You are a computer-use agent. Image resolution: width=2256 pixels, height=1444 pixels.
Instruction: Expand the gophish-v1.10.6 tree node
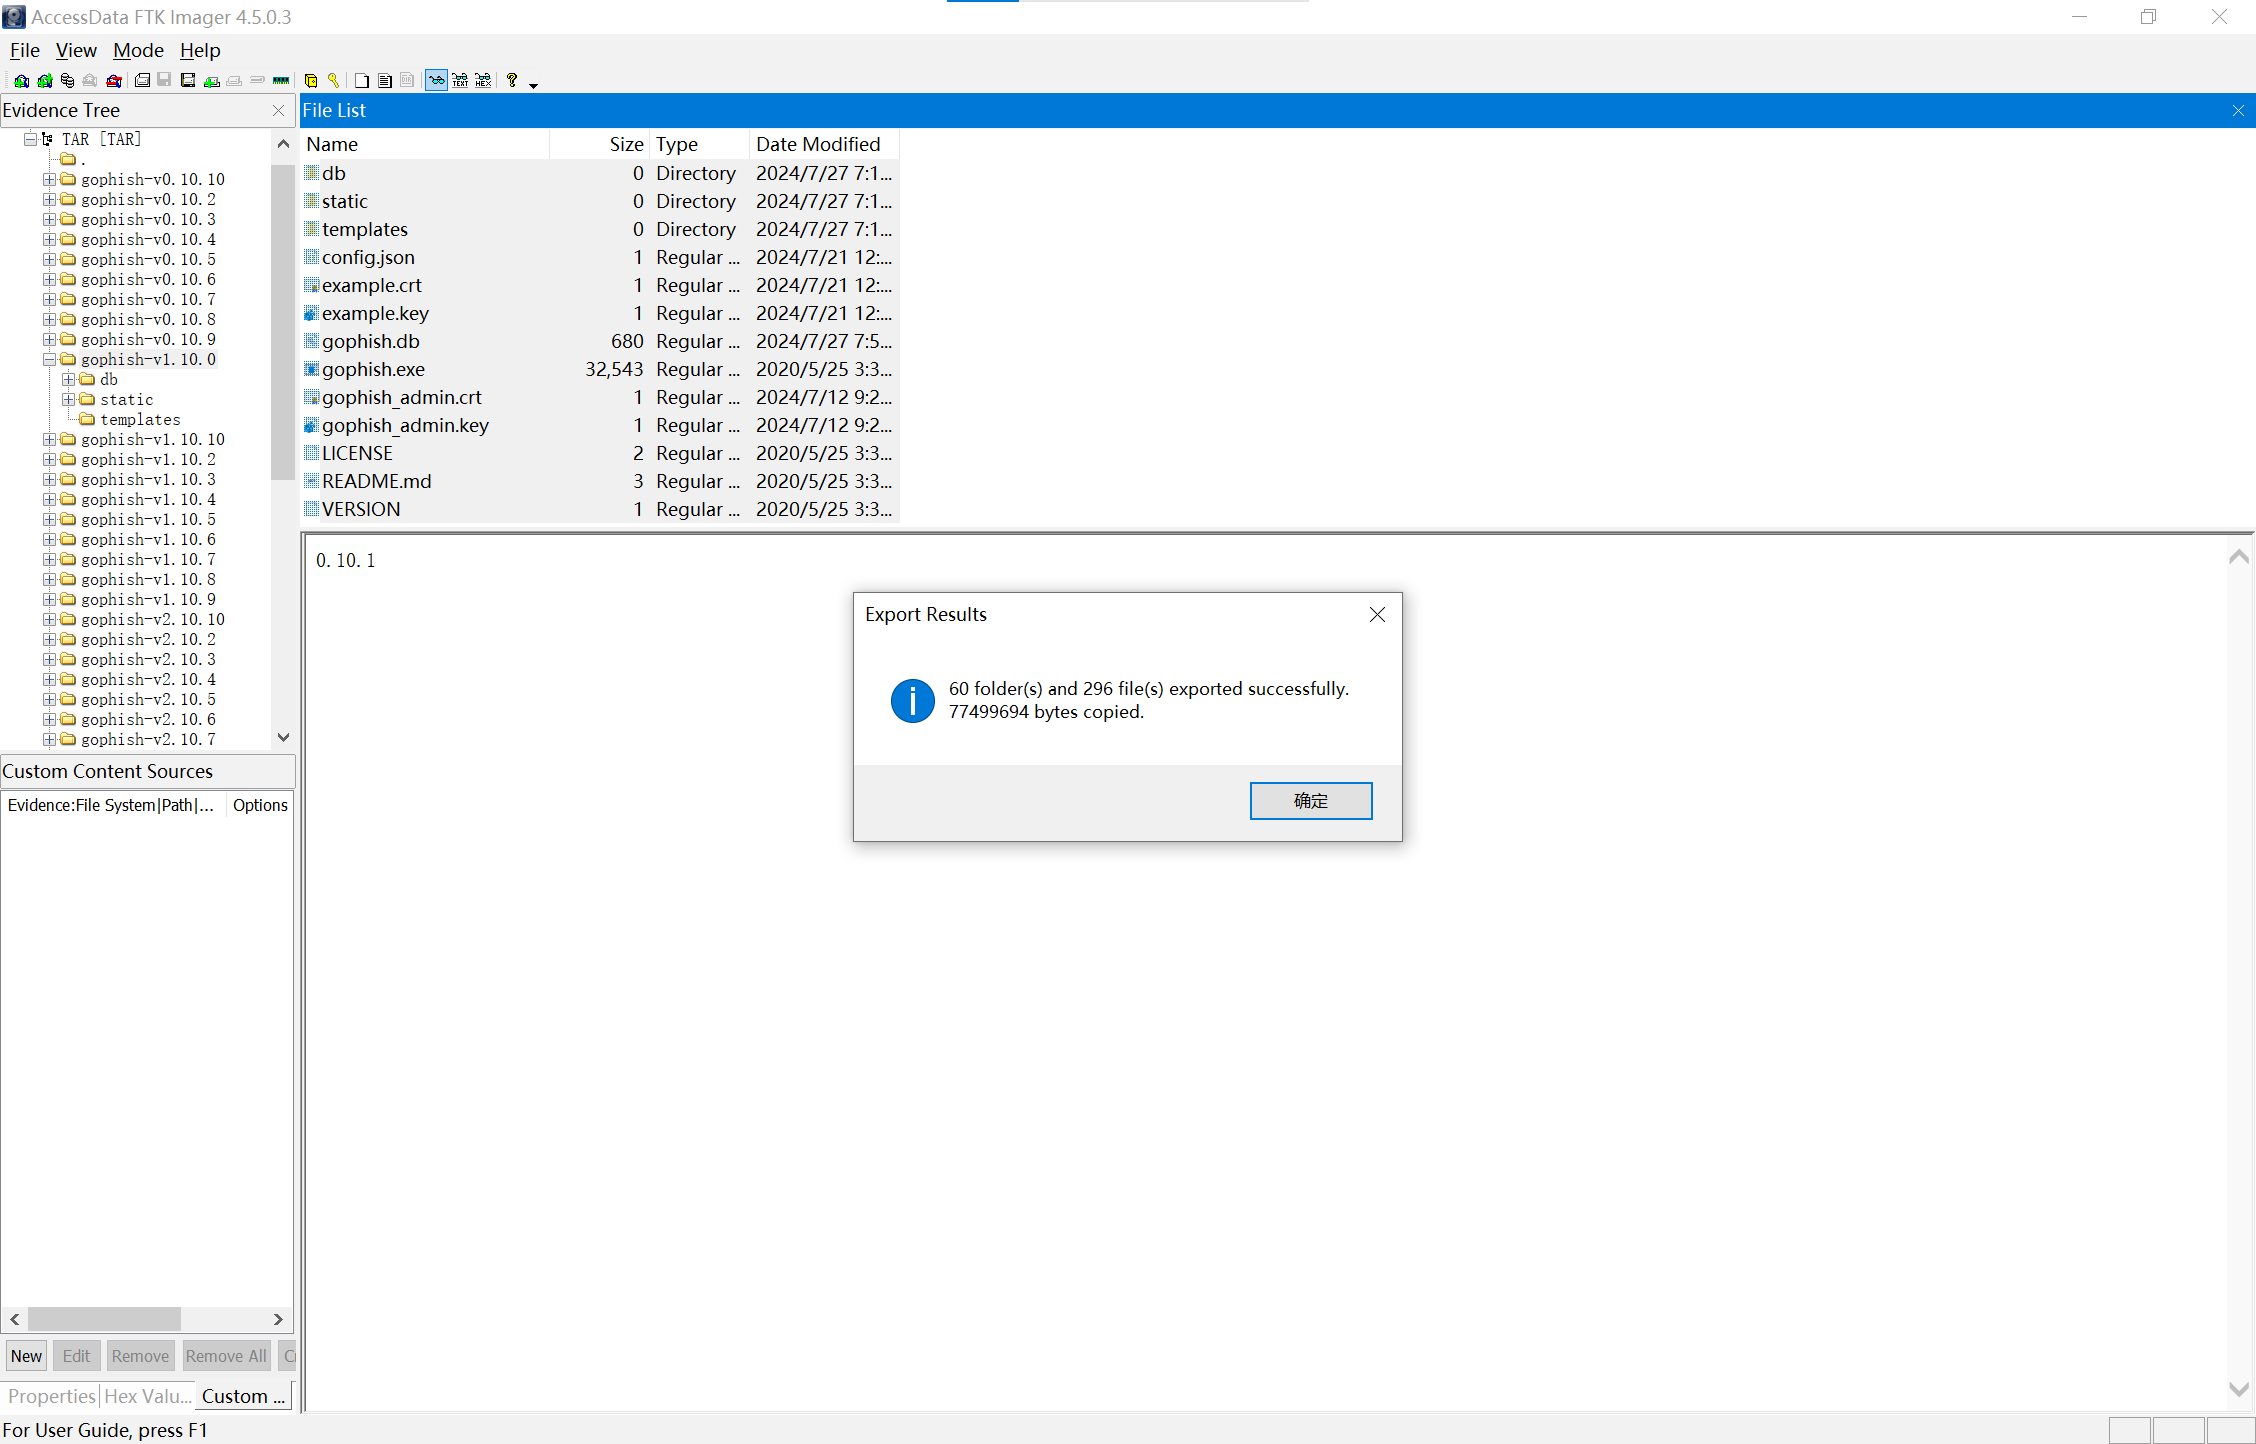click(x=49, y=539)
